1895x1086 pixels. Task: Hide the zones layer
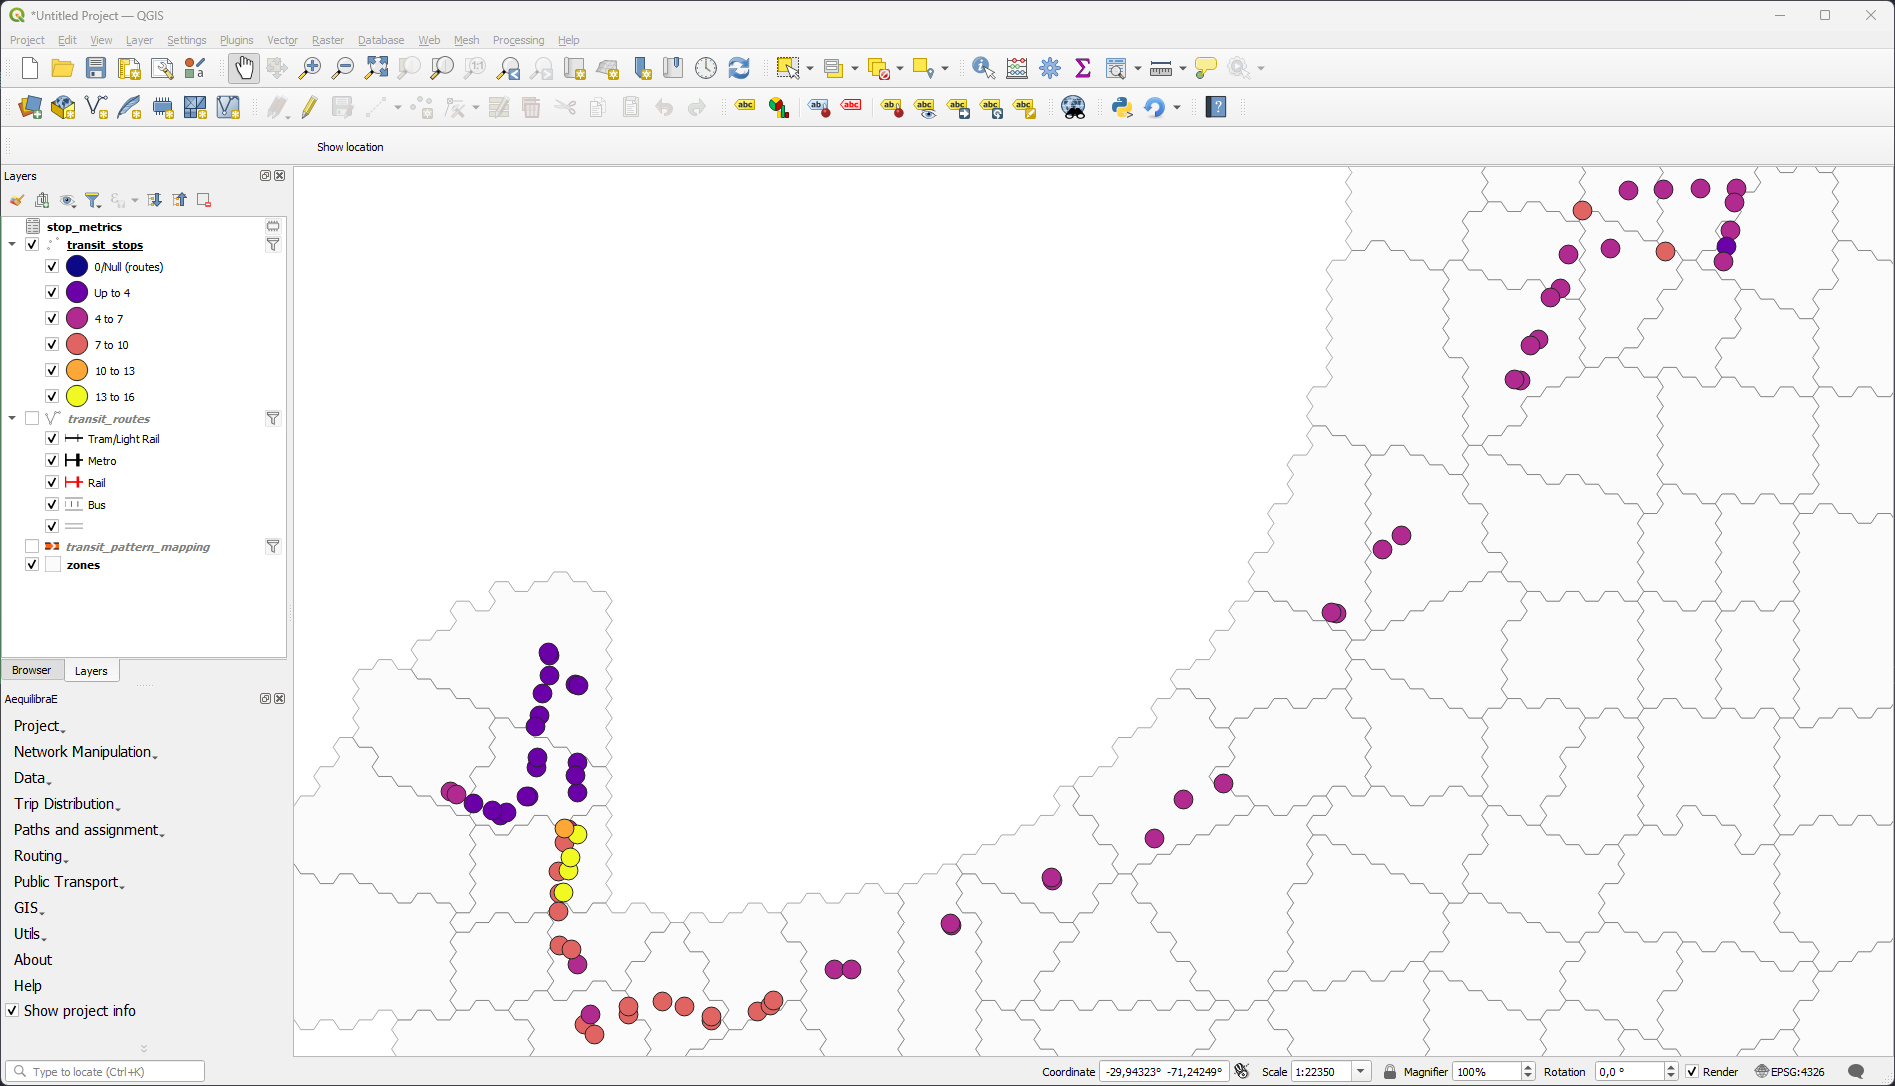32,565
